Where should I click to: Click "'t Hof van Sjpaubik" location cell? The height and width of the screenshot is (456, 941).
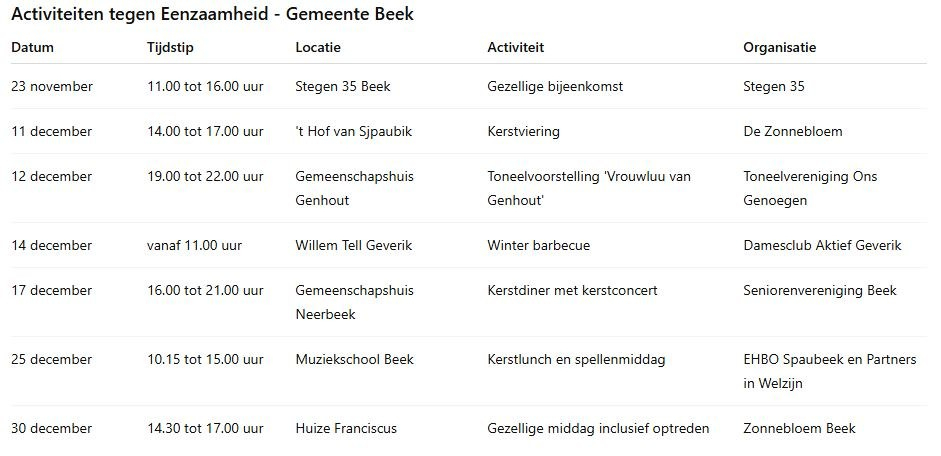point(348,131)
